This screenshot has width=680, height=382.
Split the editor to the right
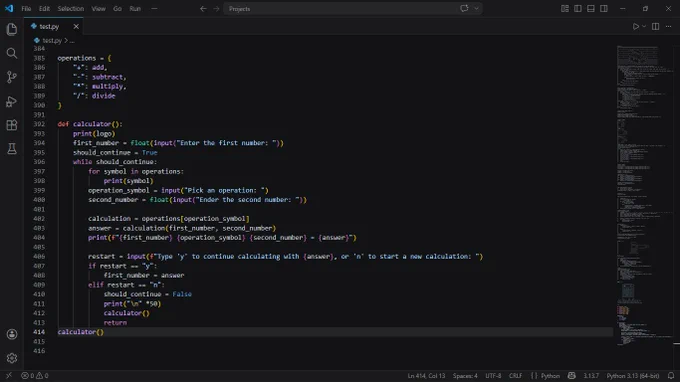click(x=655, y=26)
